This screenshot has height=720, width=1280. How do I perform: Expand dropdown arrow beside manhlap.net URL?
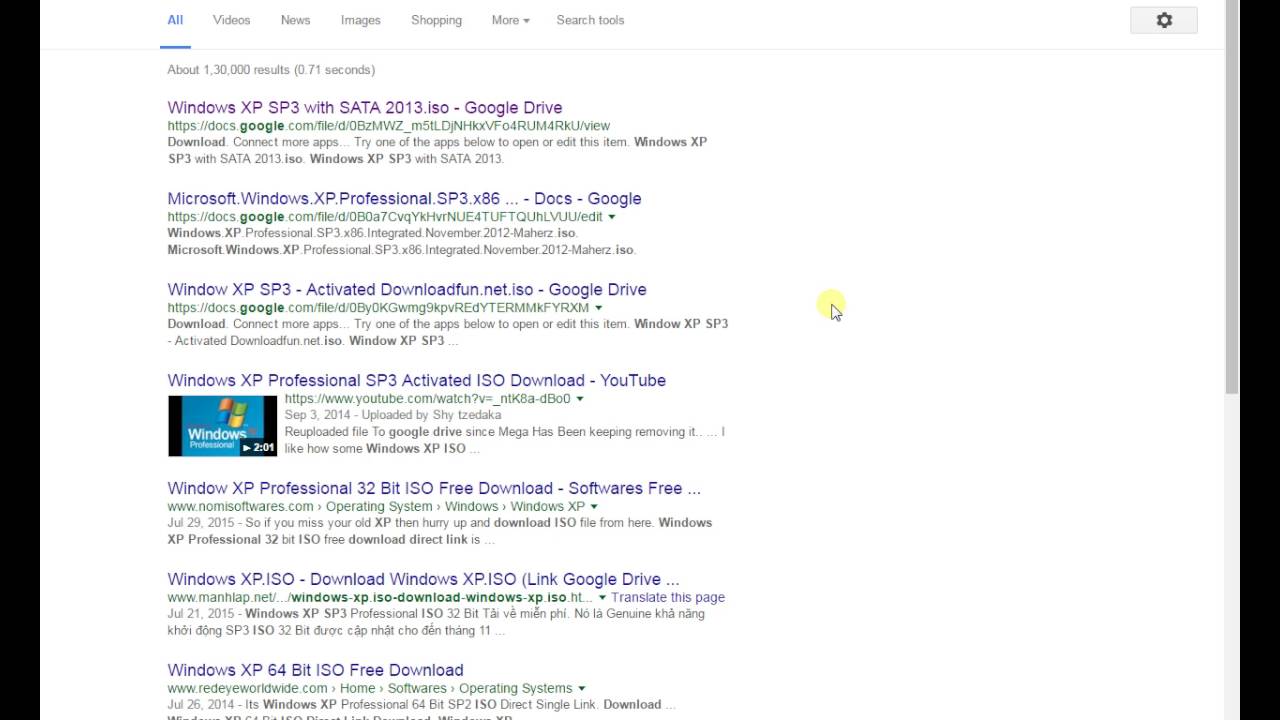point(602,598)
